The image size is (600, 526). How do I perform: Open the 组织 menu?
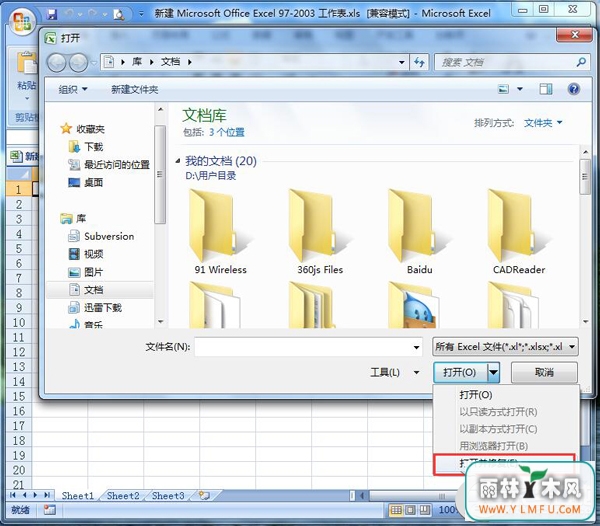pos(73,90)
